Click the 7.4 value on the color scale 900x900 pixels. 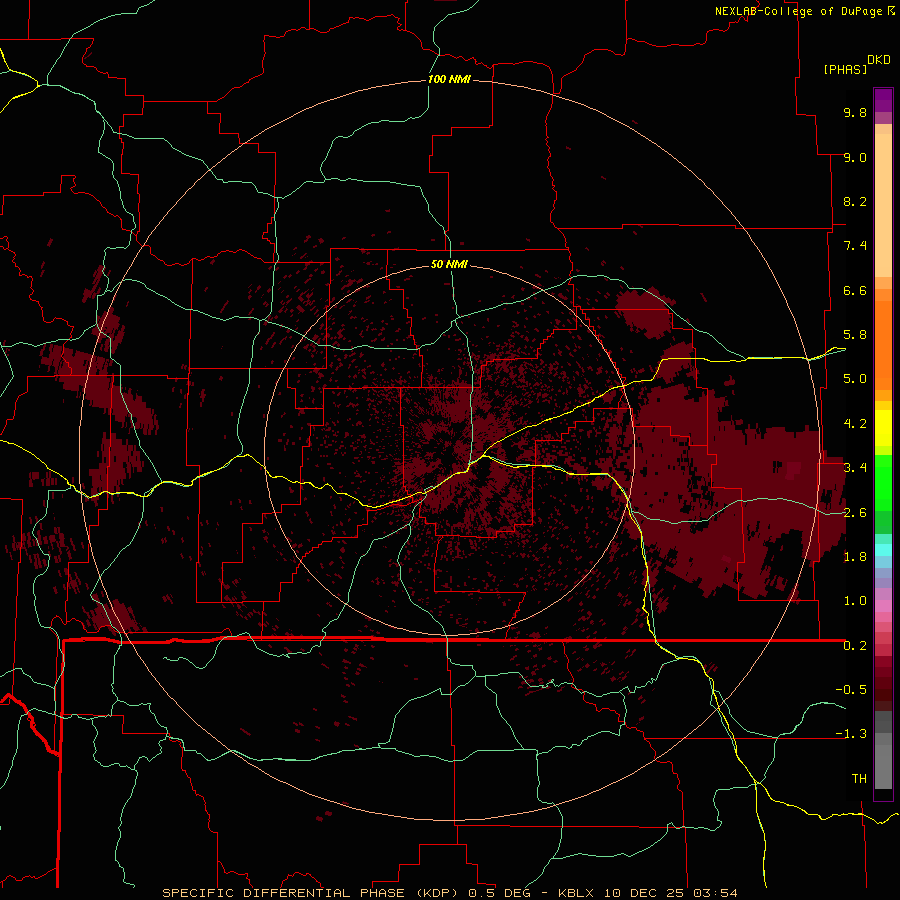(x=855, y=246)
